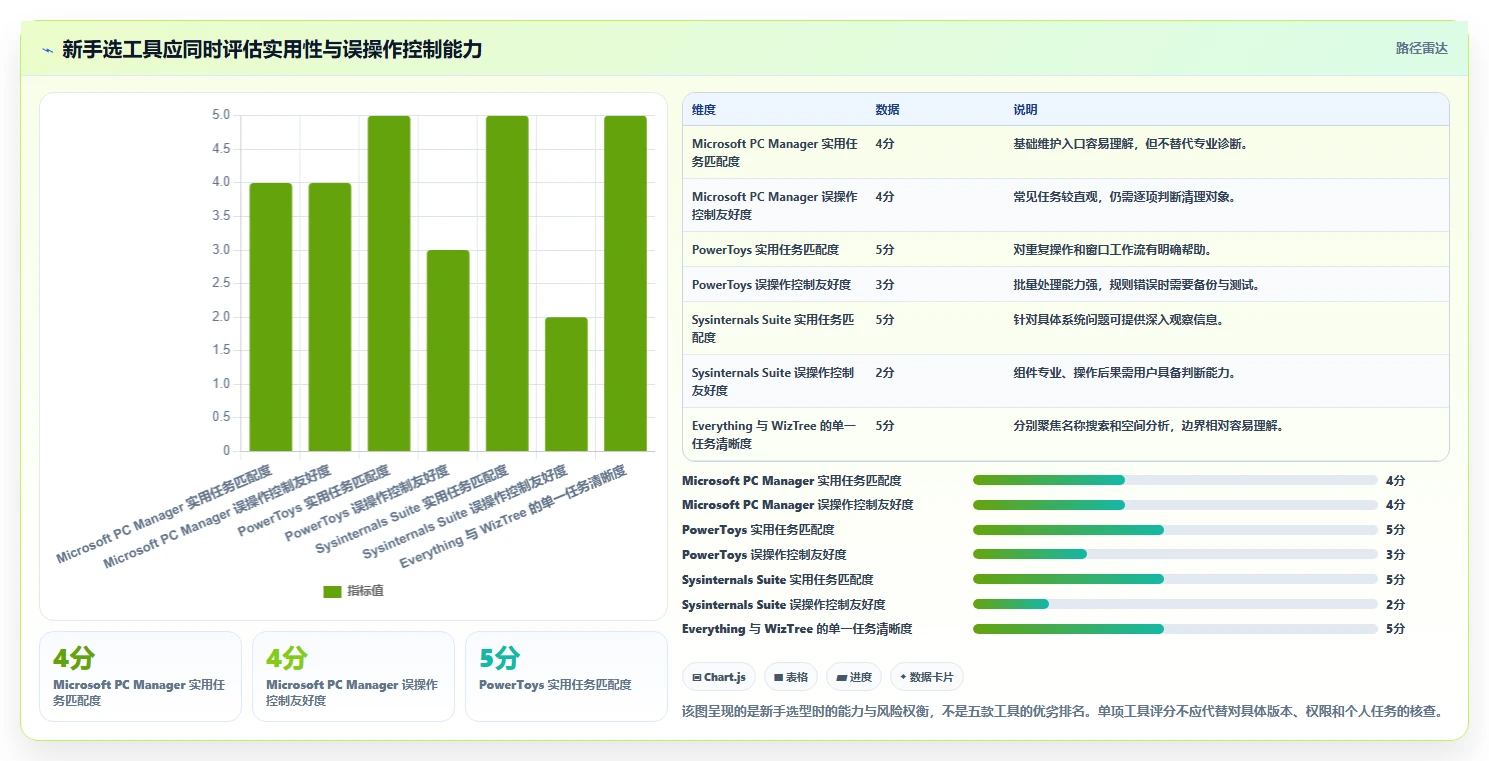Click progress label 'Everything 与 WizTree 的单一任务清晰度'

pyautogui.click(x=797, y=629)
